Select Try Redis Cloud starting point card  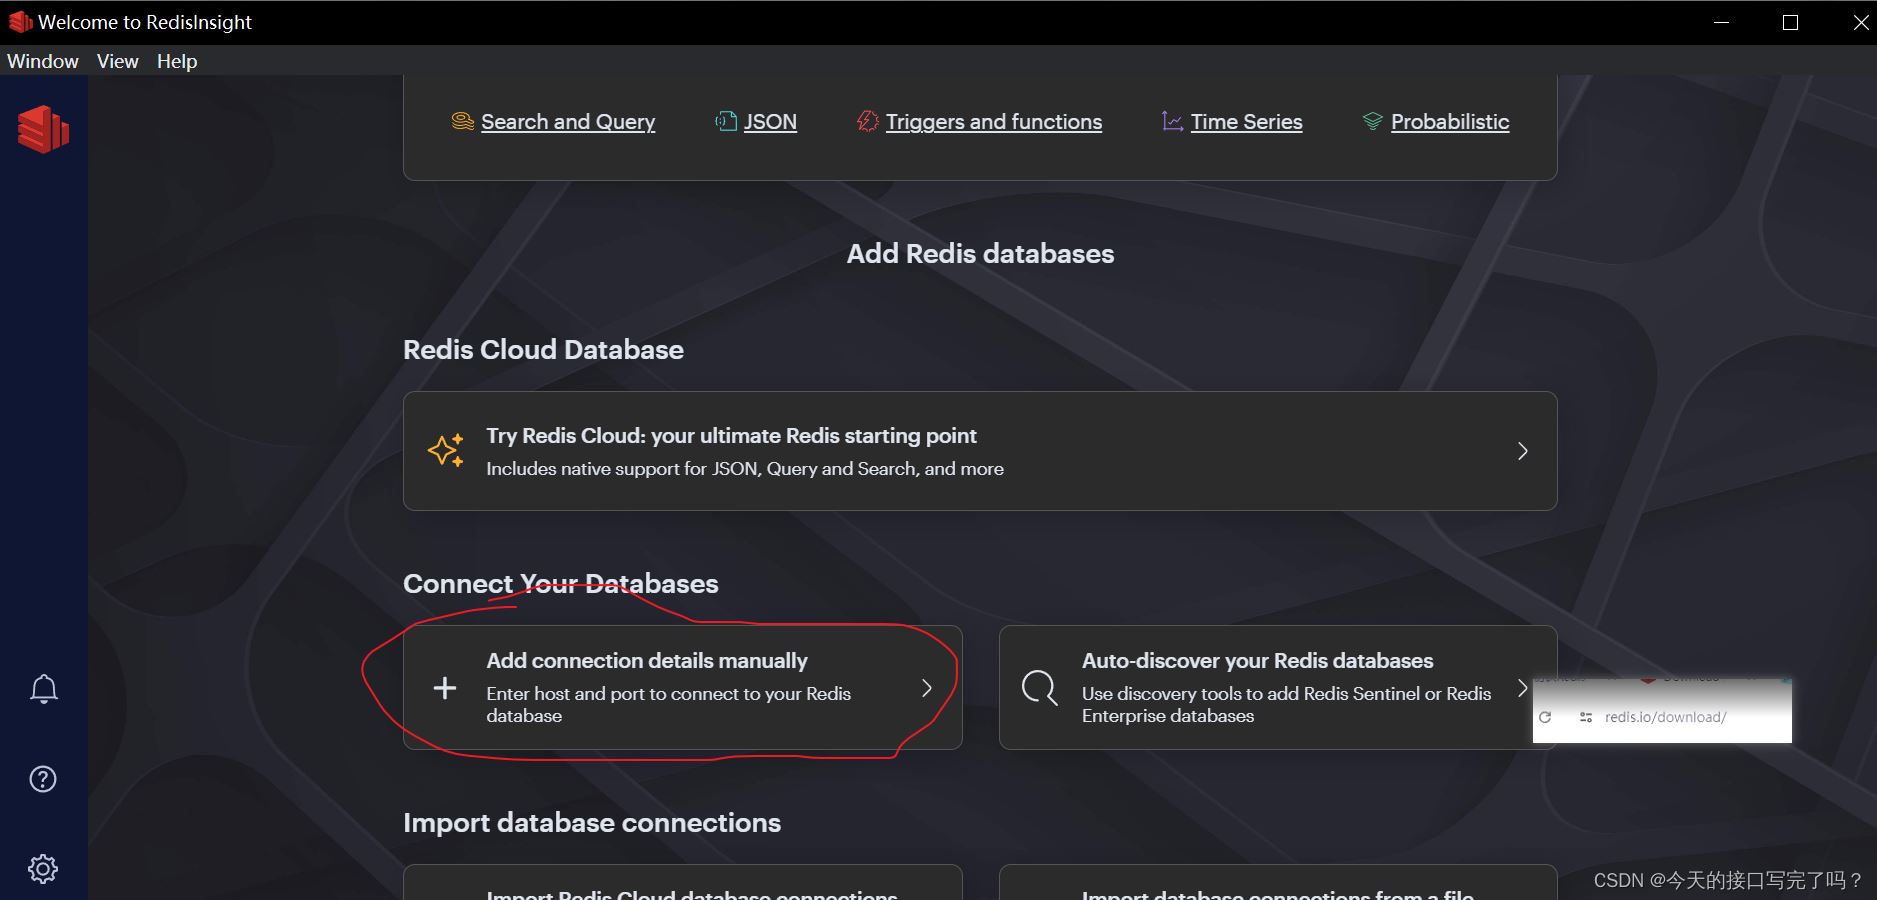click(980, 451)
